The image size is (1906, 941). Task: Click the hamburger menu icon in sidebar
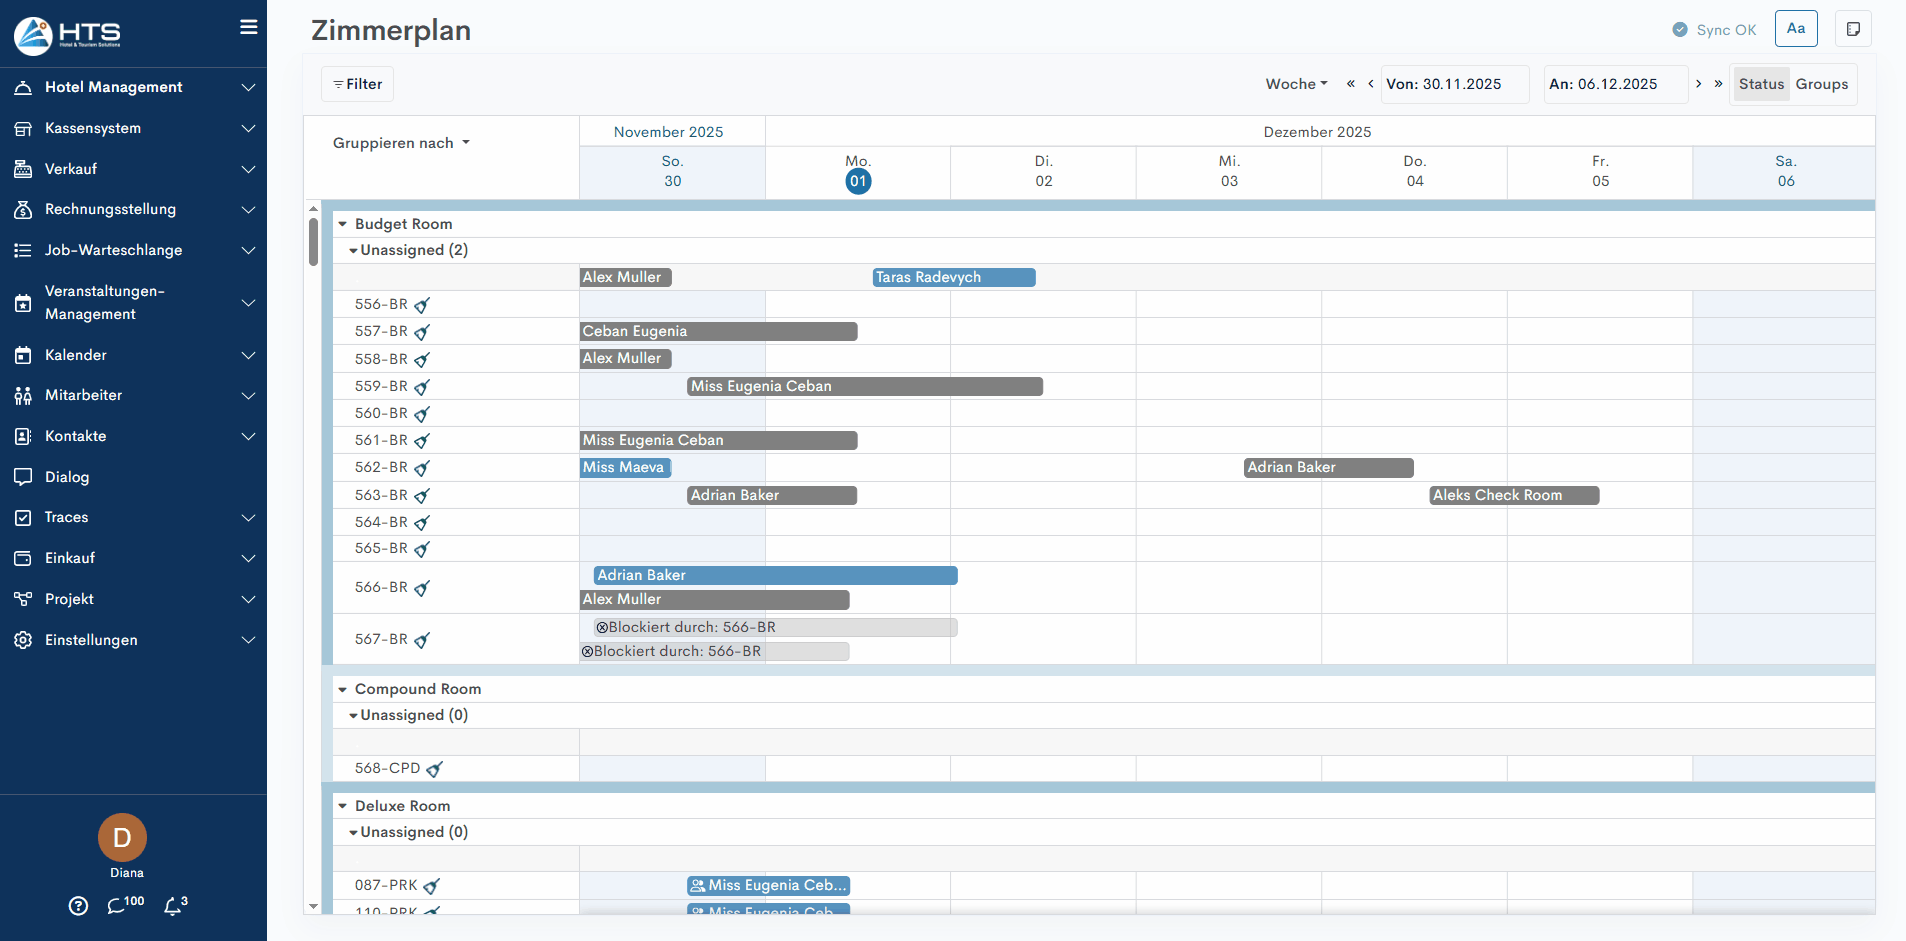248,28
